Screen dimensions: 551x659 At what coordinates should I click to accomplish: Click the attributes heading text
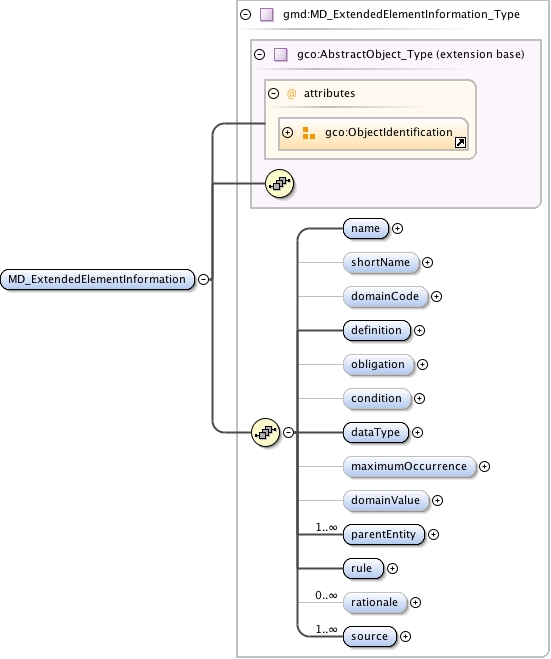point(330,93)
